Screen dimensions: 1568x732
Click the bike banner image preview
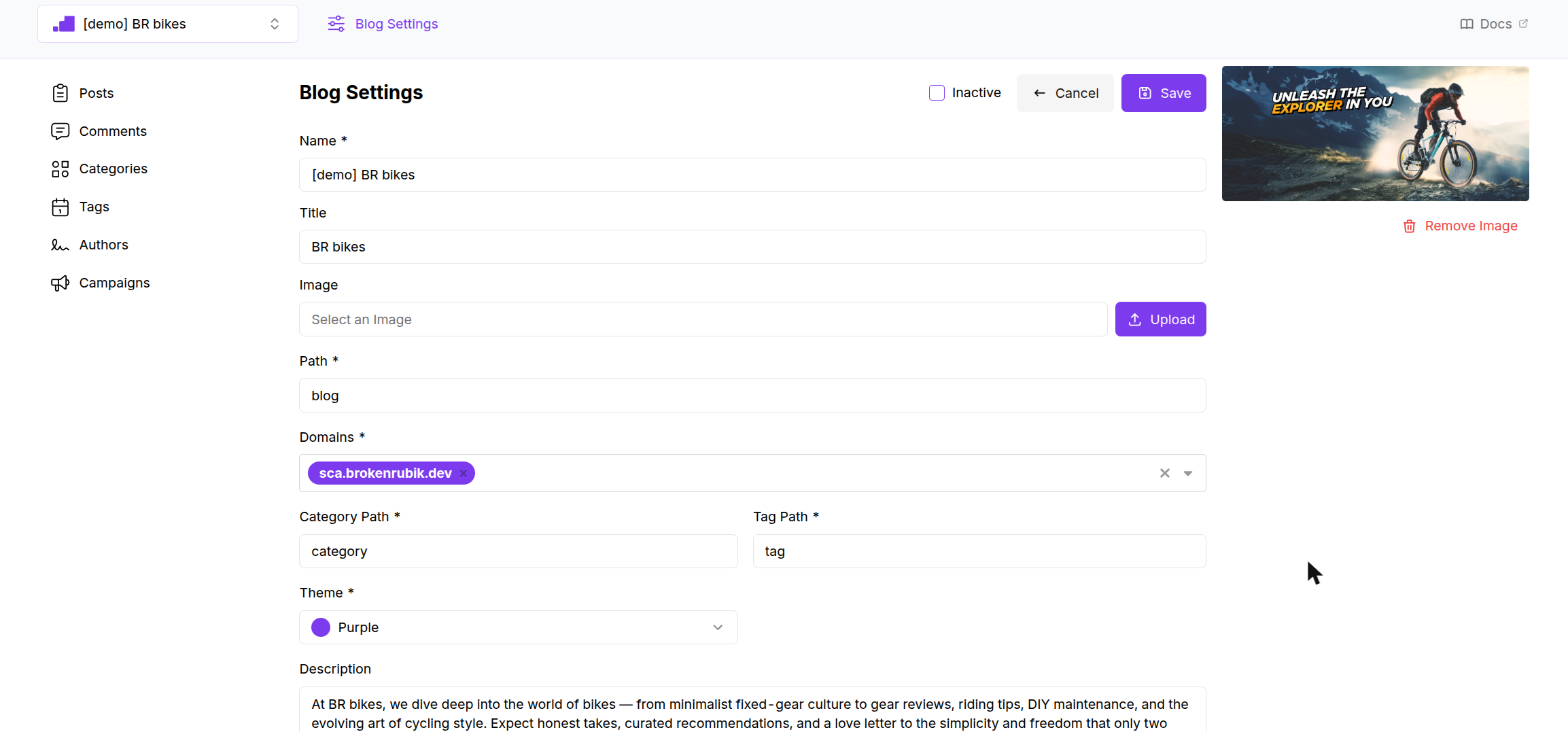click(x=1375, y=134)
